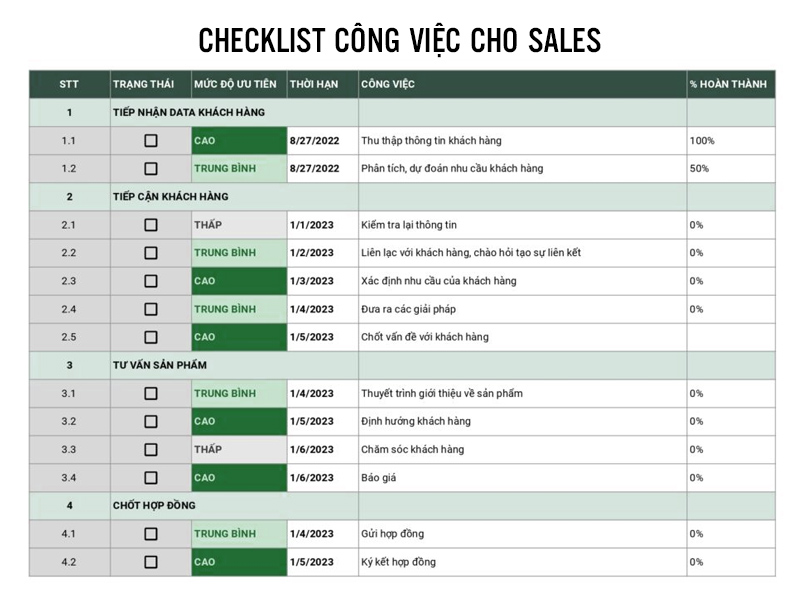Toggle the checkbox for task 2.1
800x591 pixels.
point(151,225)
